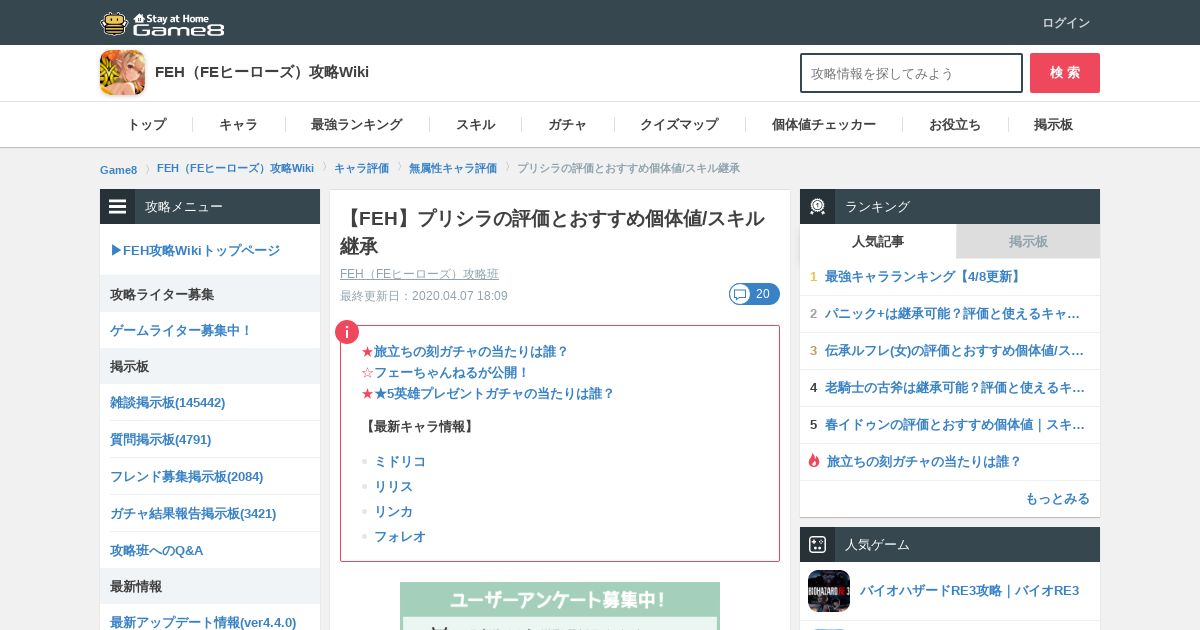Click the ログイン link
The image size is (1200, 630).
[1066, 23]
